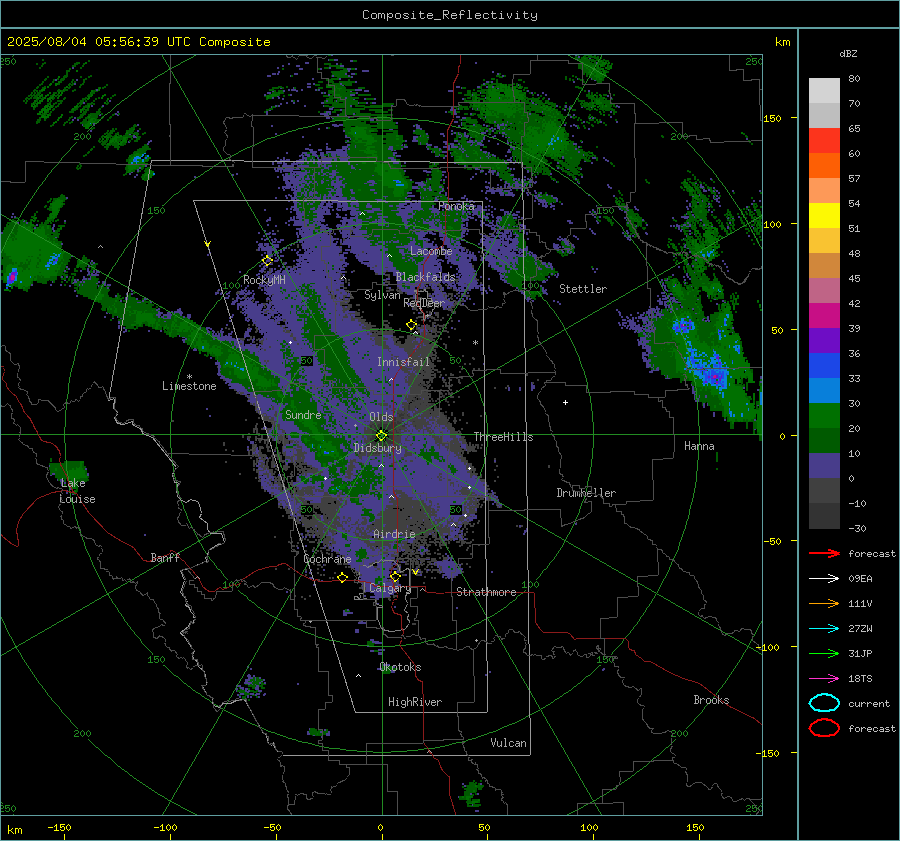Click the Sylvan city label
This screenshot has height=841, width=900.
point(382,295)
